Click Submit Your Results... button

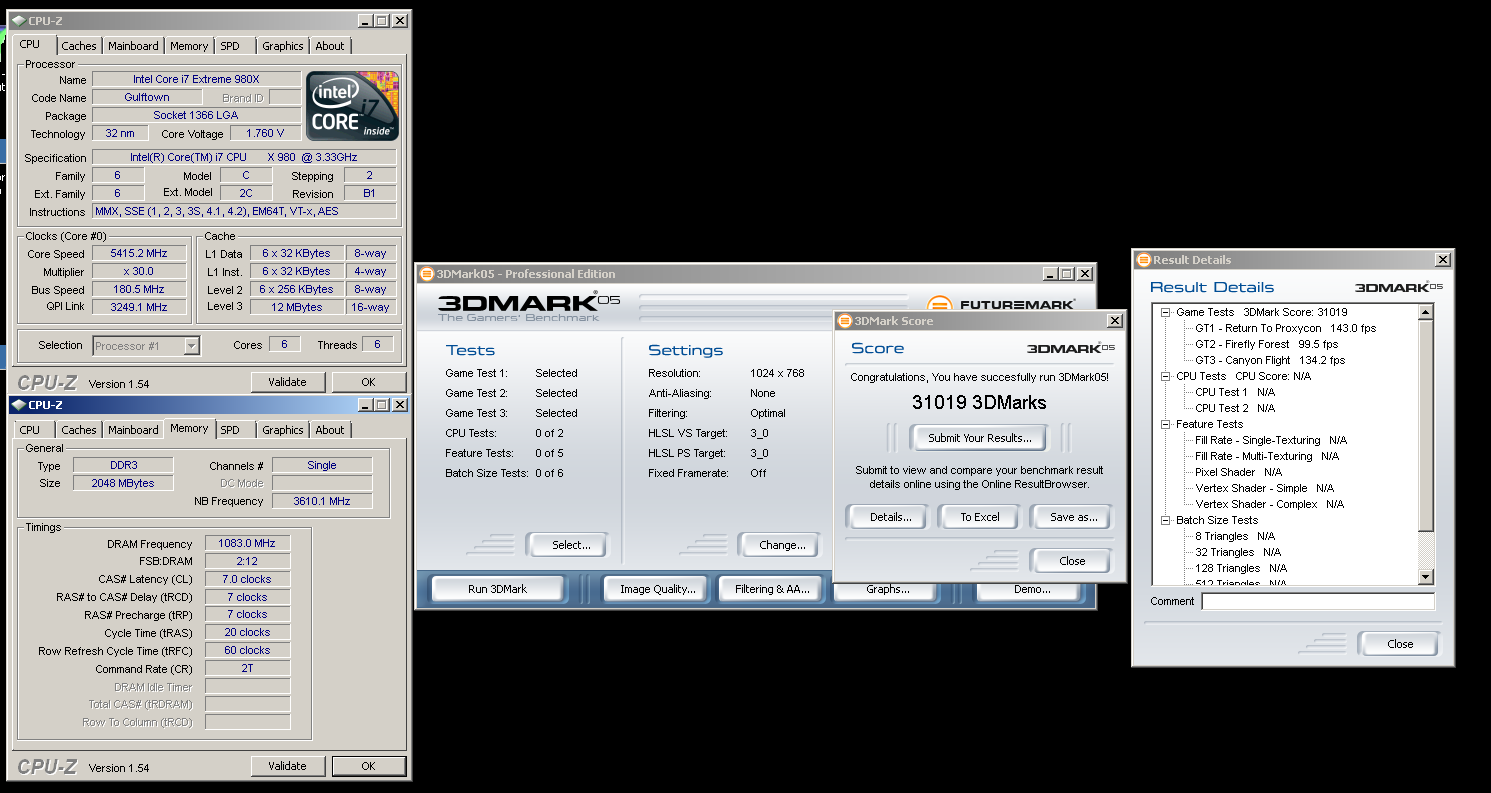tap(978, 438)
